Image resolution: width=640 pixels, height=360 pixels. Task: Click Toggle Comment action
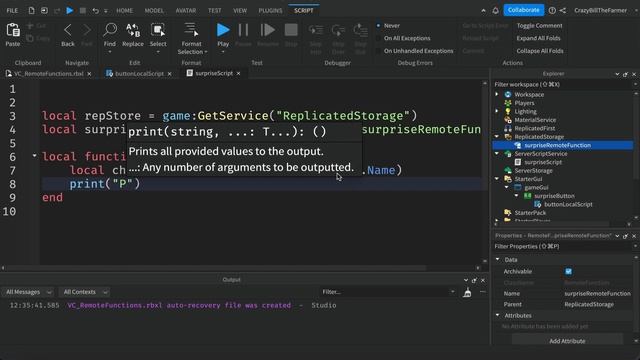tap(539, 26)
